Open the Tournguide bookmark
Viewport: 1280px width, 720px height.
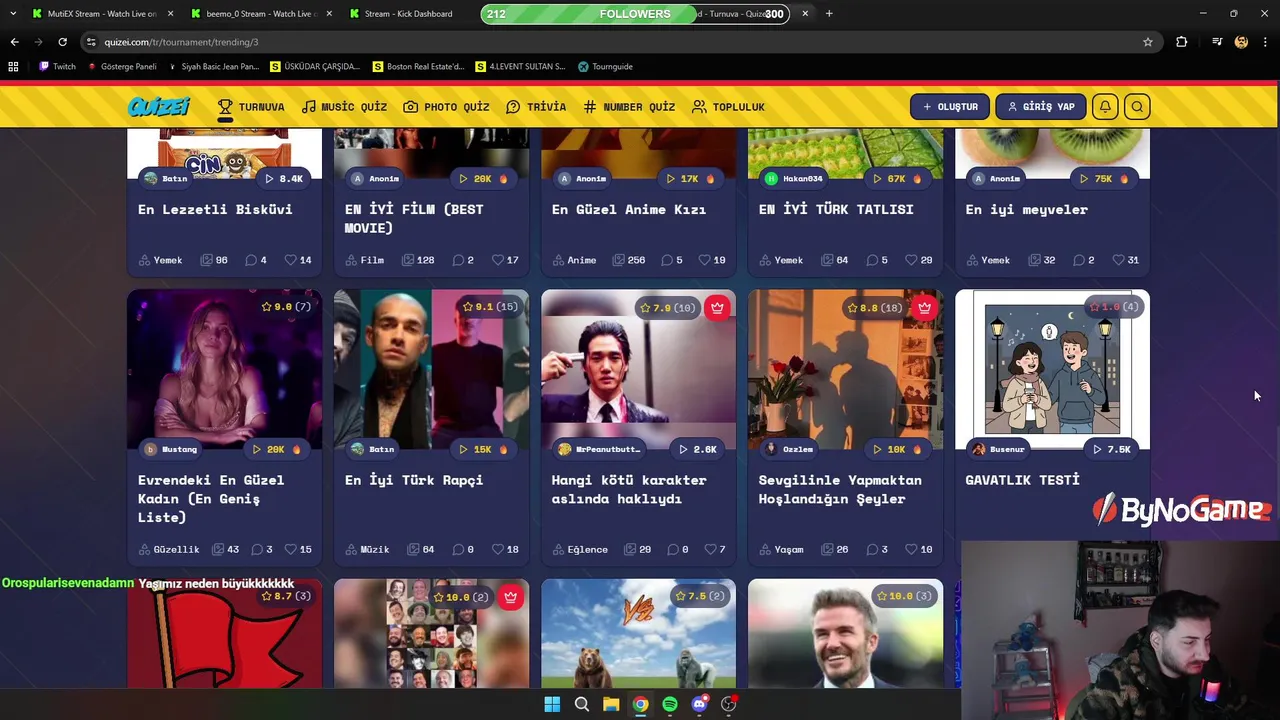pos(605,67)
